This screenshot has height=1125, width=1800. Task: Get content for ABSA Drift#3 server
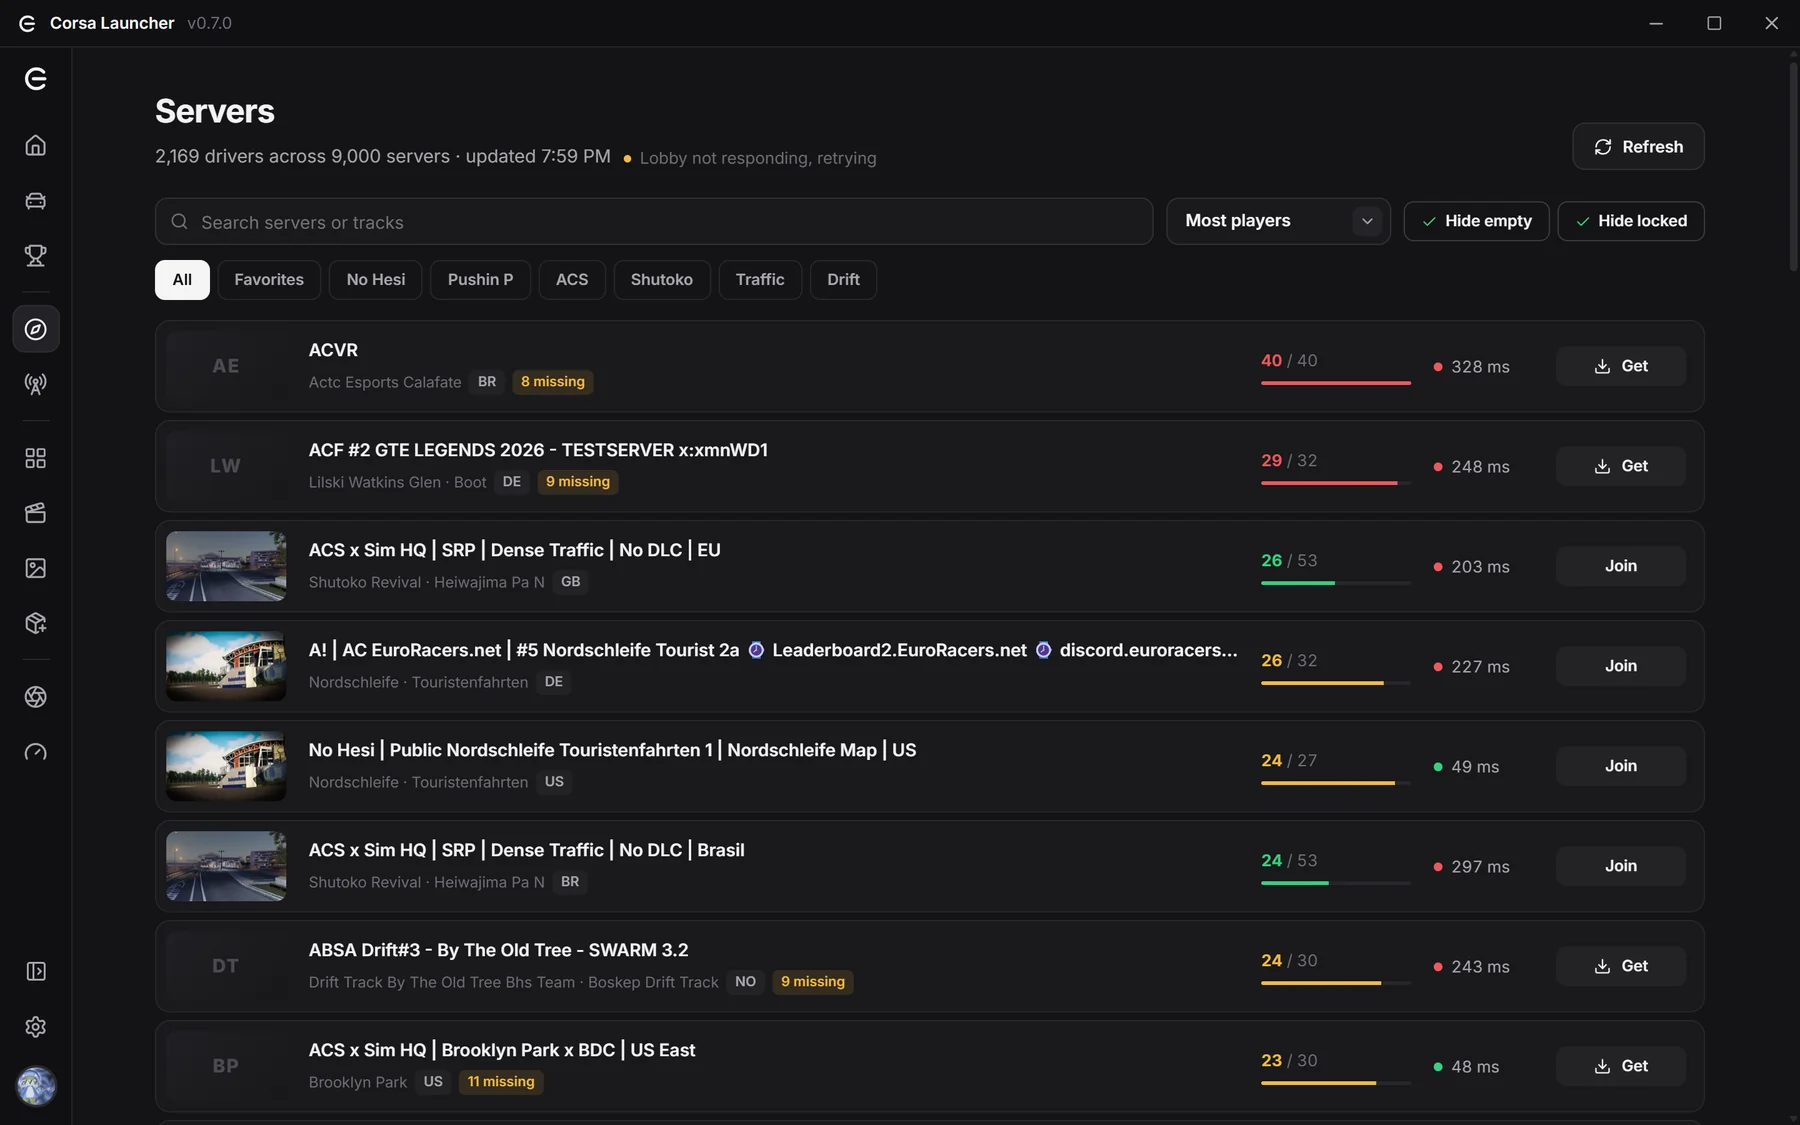tap(1620, 966)
